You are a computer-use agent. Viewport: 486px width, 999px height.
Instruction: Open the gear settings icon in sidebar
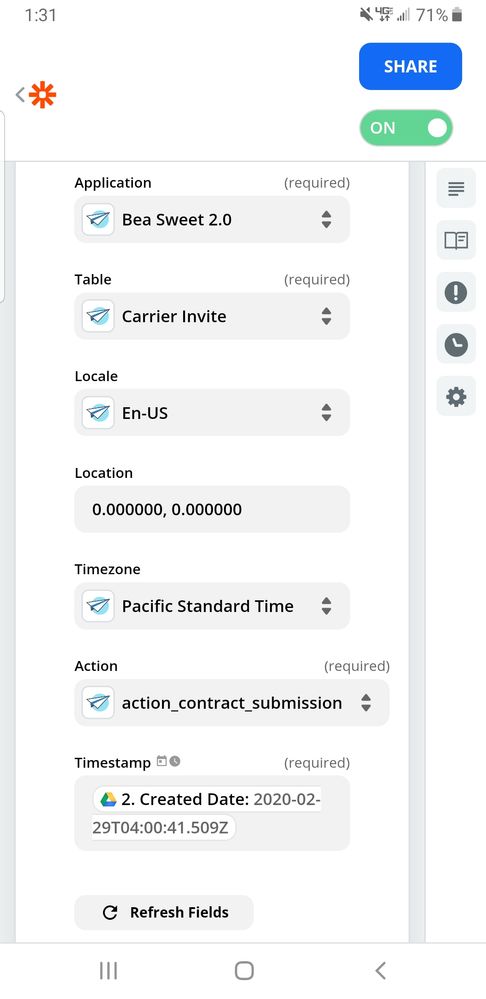456,396
